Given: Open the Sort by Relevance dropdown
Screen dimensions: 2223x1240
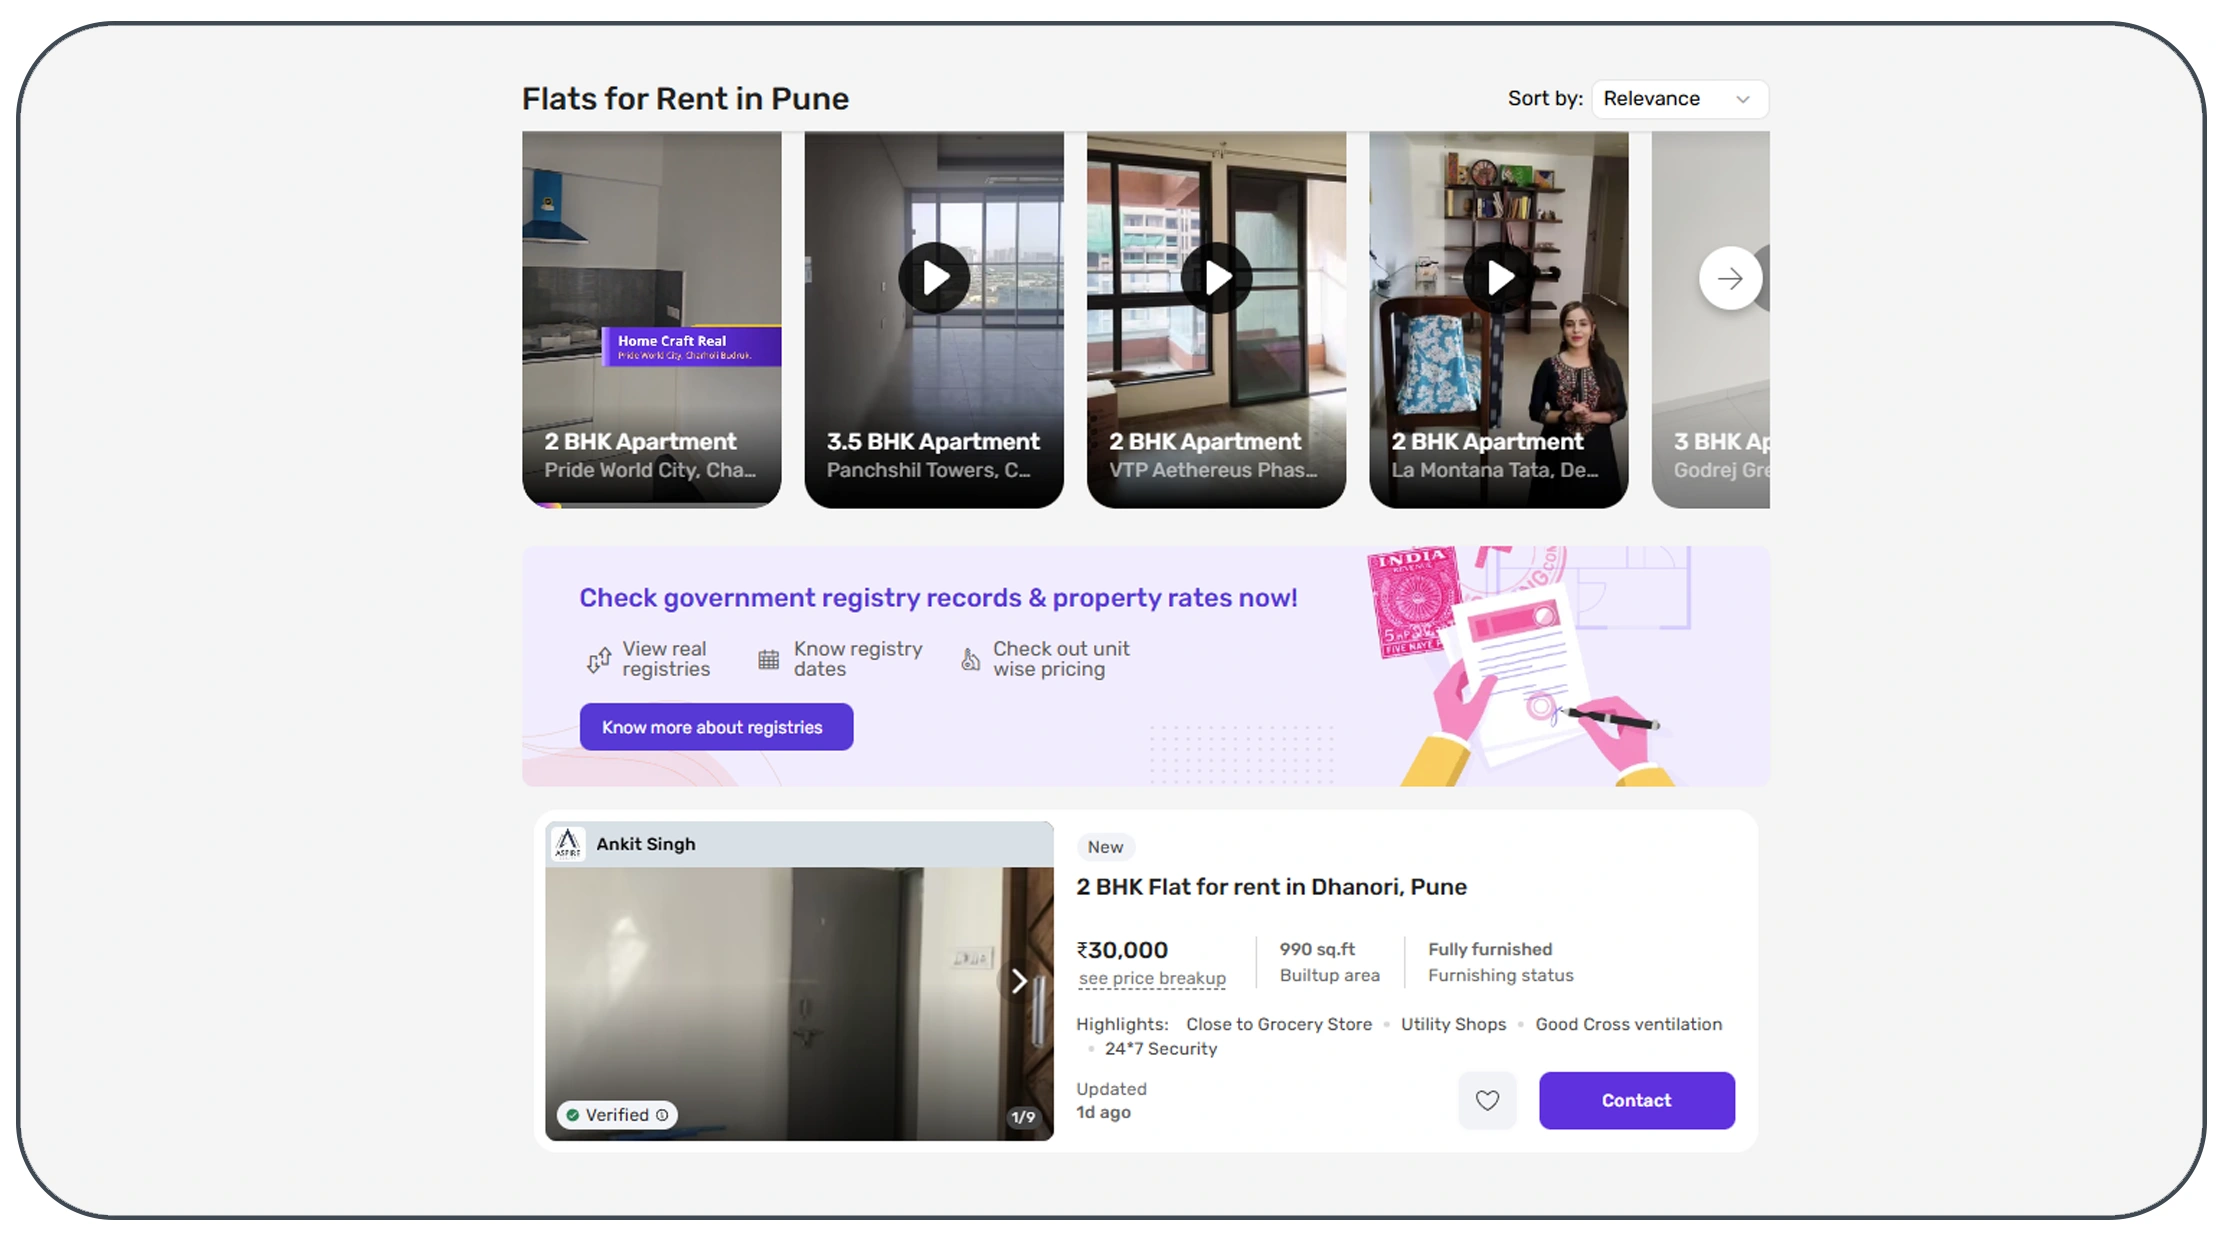Looking at the screenshot, I should tap(1679, 99).
